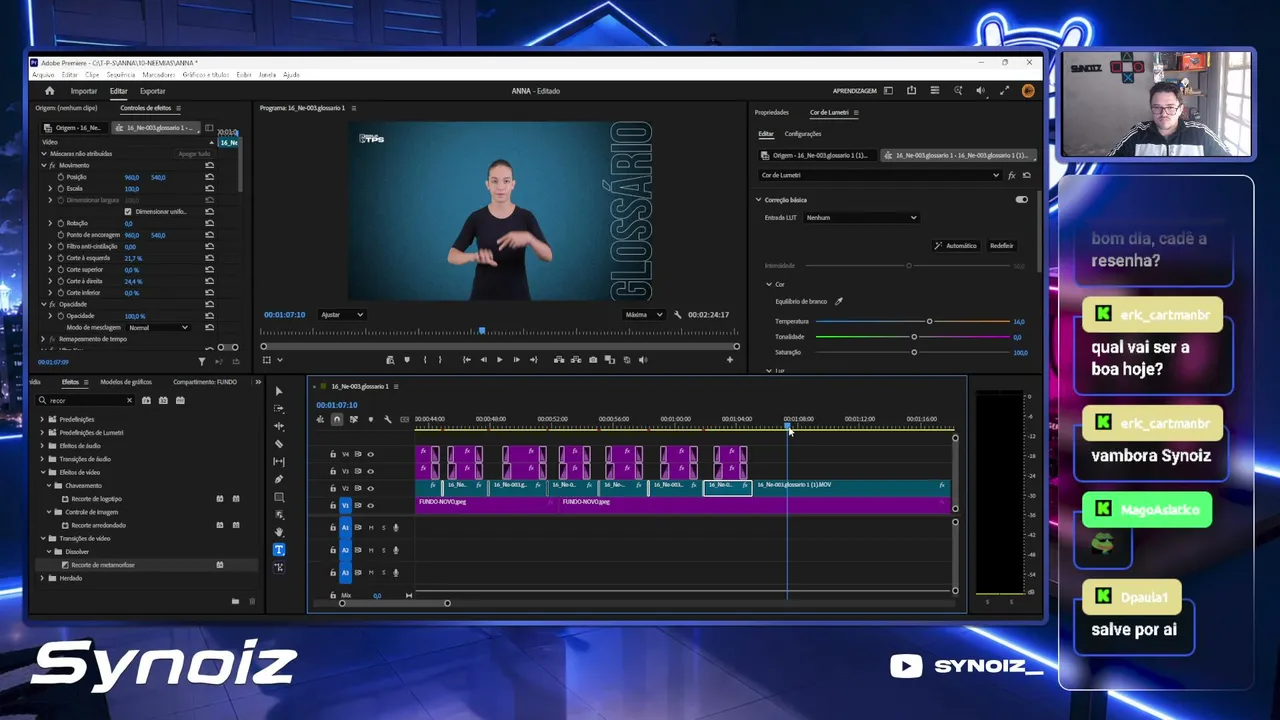This screenshot has height=720, width=1280.
Task: Open the Máxima playback resolution dropdown
Action: click(x=643, y=315)
